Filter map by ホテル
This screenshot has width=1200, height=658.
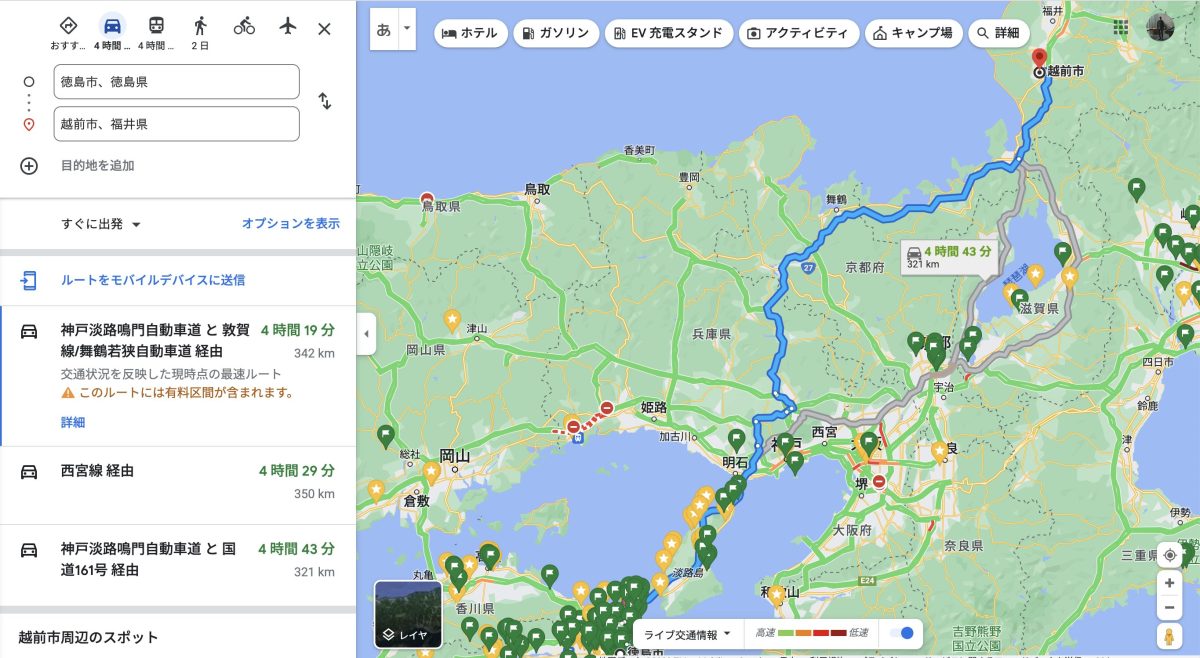pyautogui.click(x=470, y=33)
